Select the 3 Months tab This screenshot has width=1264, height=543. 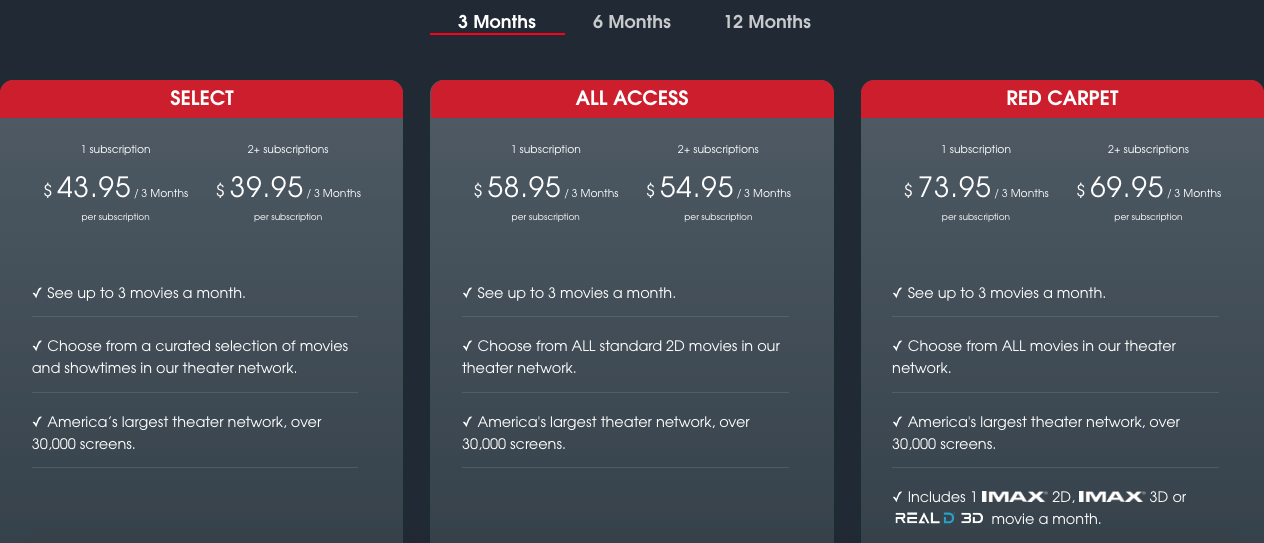tap(497, 22)
